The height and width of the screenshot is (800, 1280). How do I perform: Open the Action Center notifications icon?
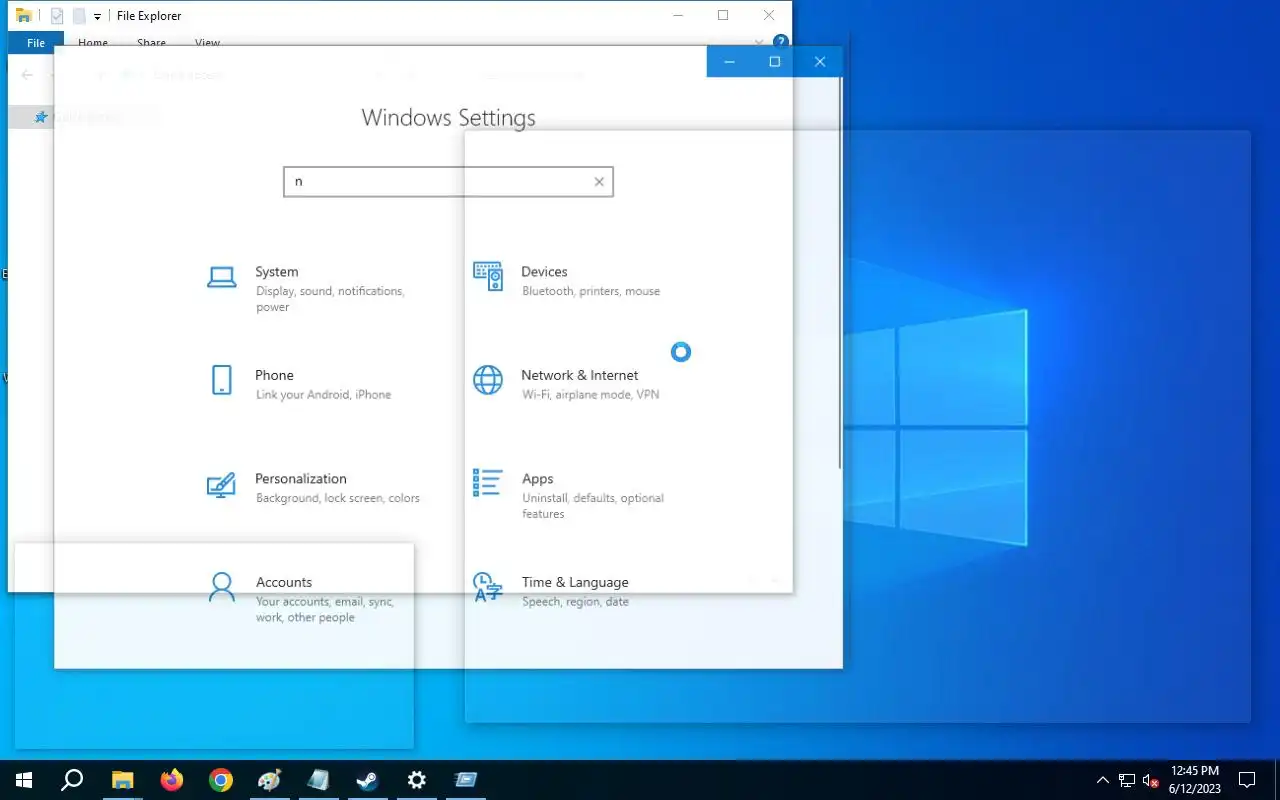[1247, 780]
